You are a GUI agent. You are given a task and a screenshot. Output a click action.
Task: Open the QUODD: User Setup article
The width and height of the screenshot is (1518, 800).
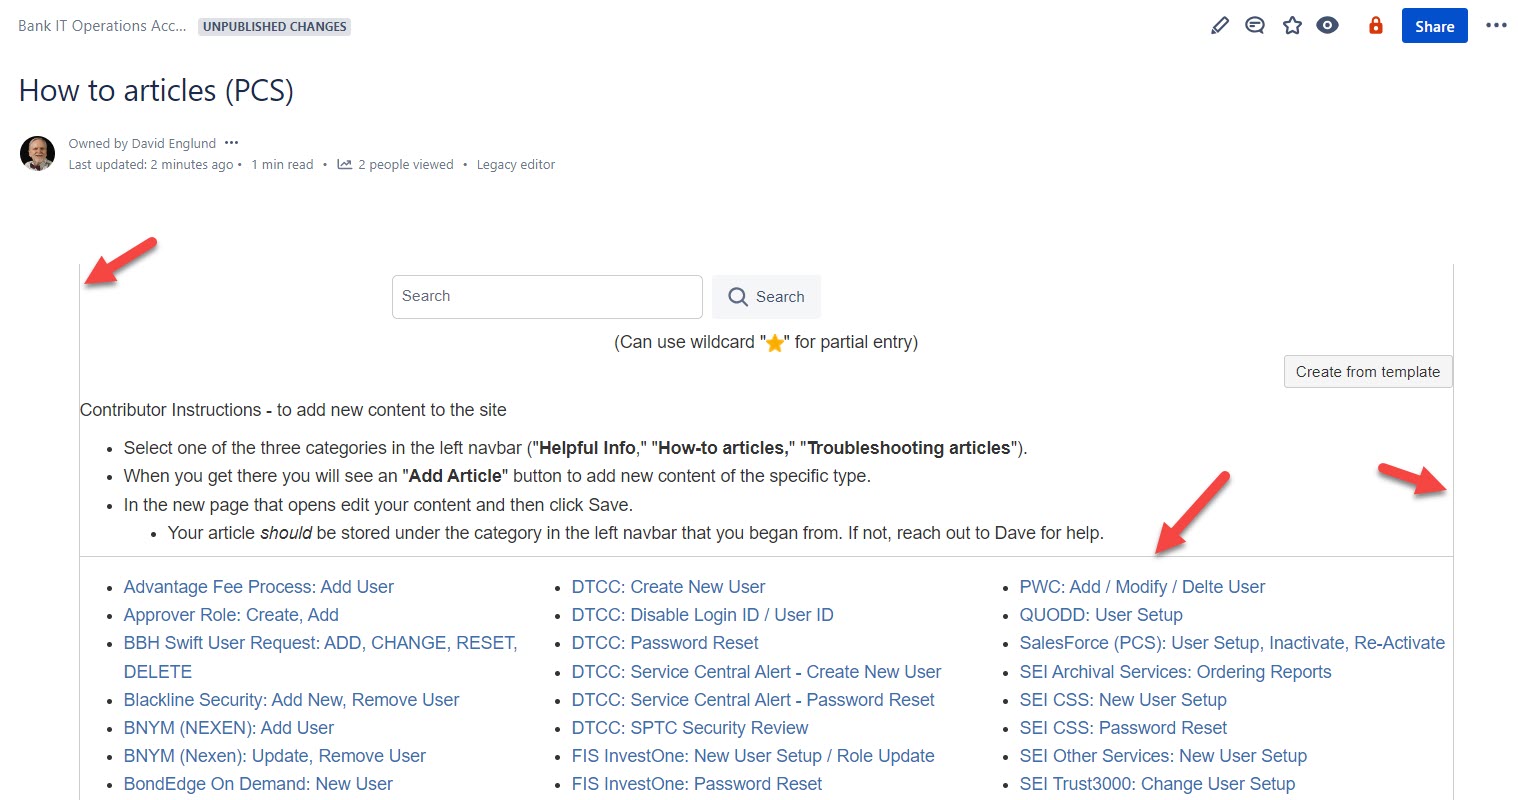point(1101,615)
